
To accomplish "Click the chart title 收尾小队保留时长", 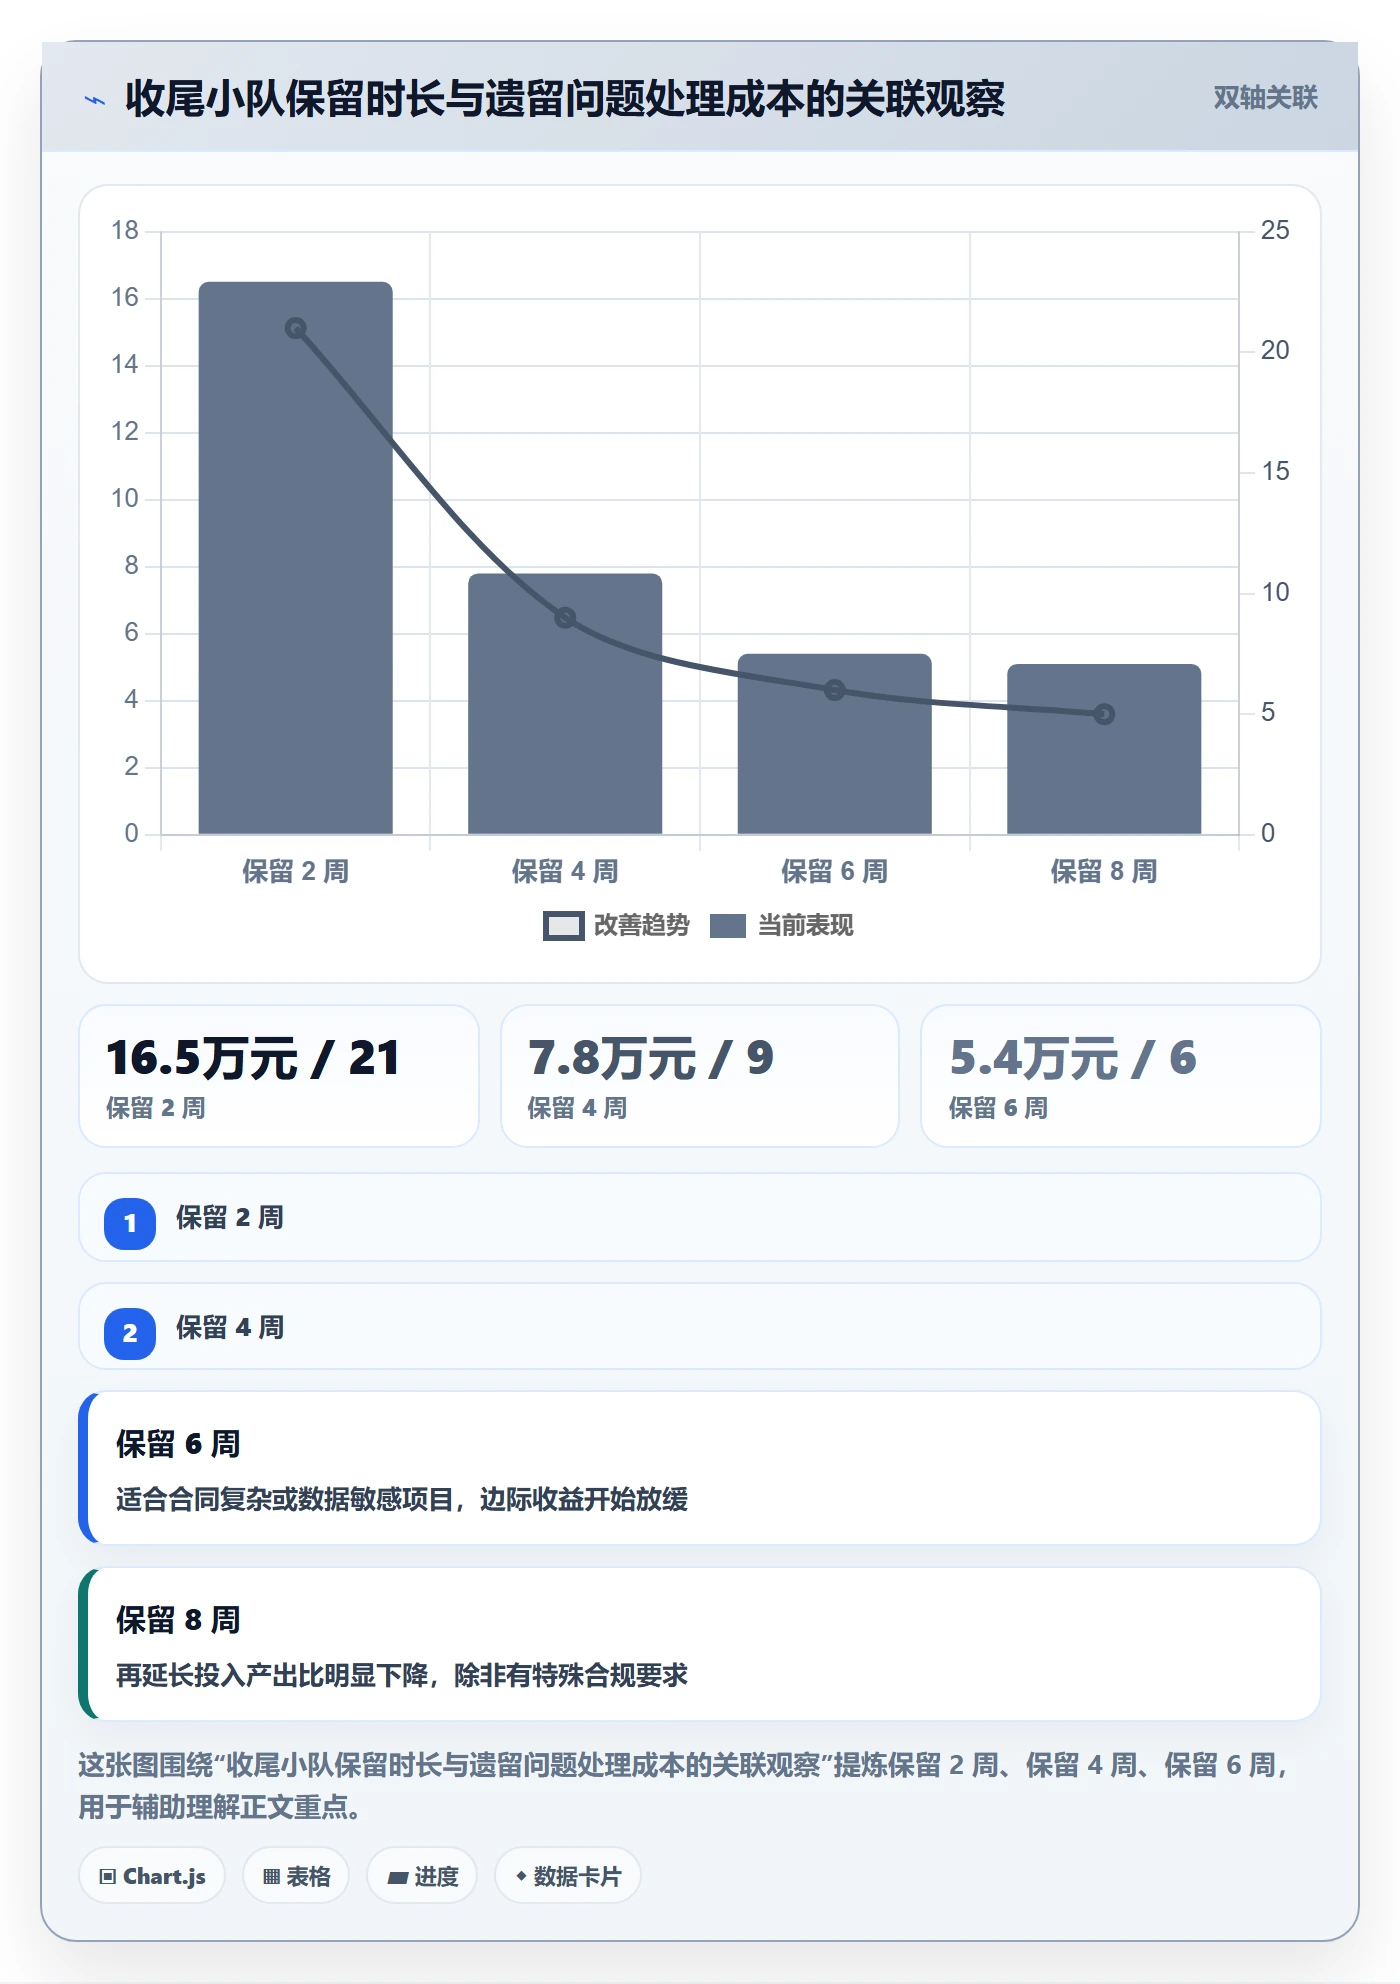I will (284, 99).
